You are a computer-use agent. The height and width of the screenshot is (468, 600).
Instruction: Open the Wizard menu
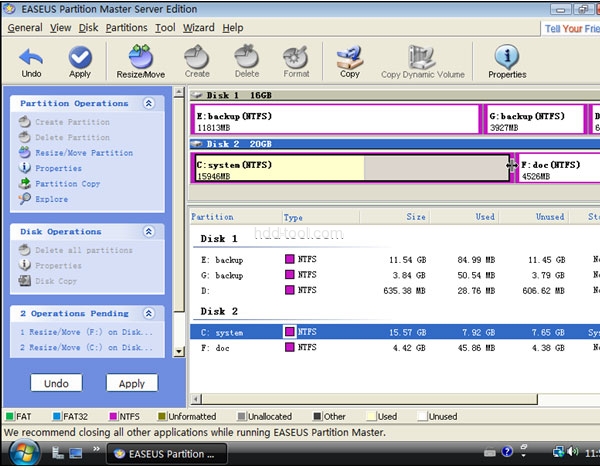[199, 28]
